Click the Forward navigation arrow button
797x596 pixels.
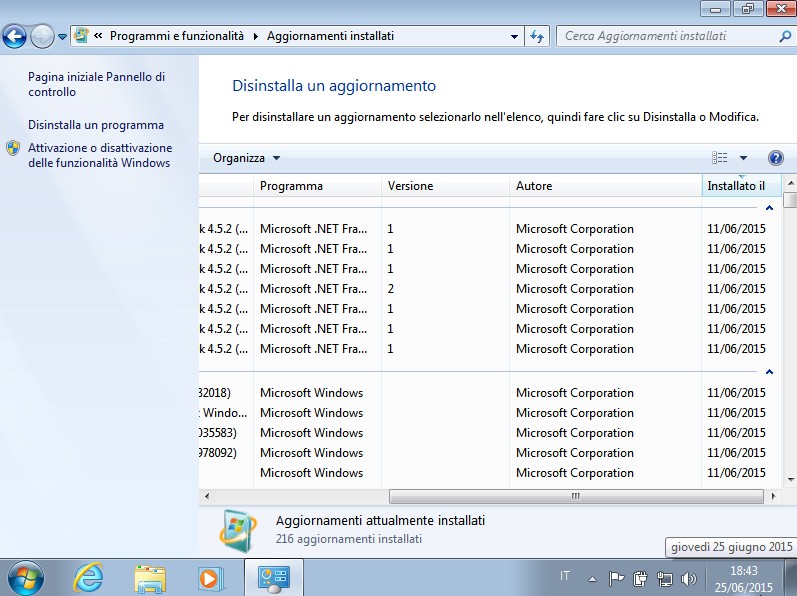pyautogui.click(x=42, y=37)
